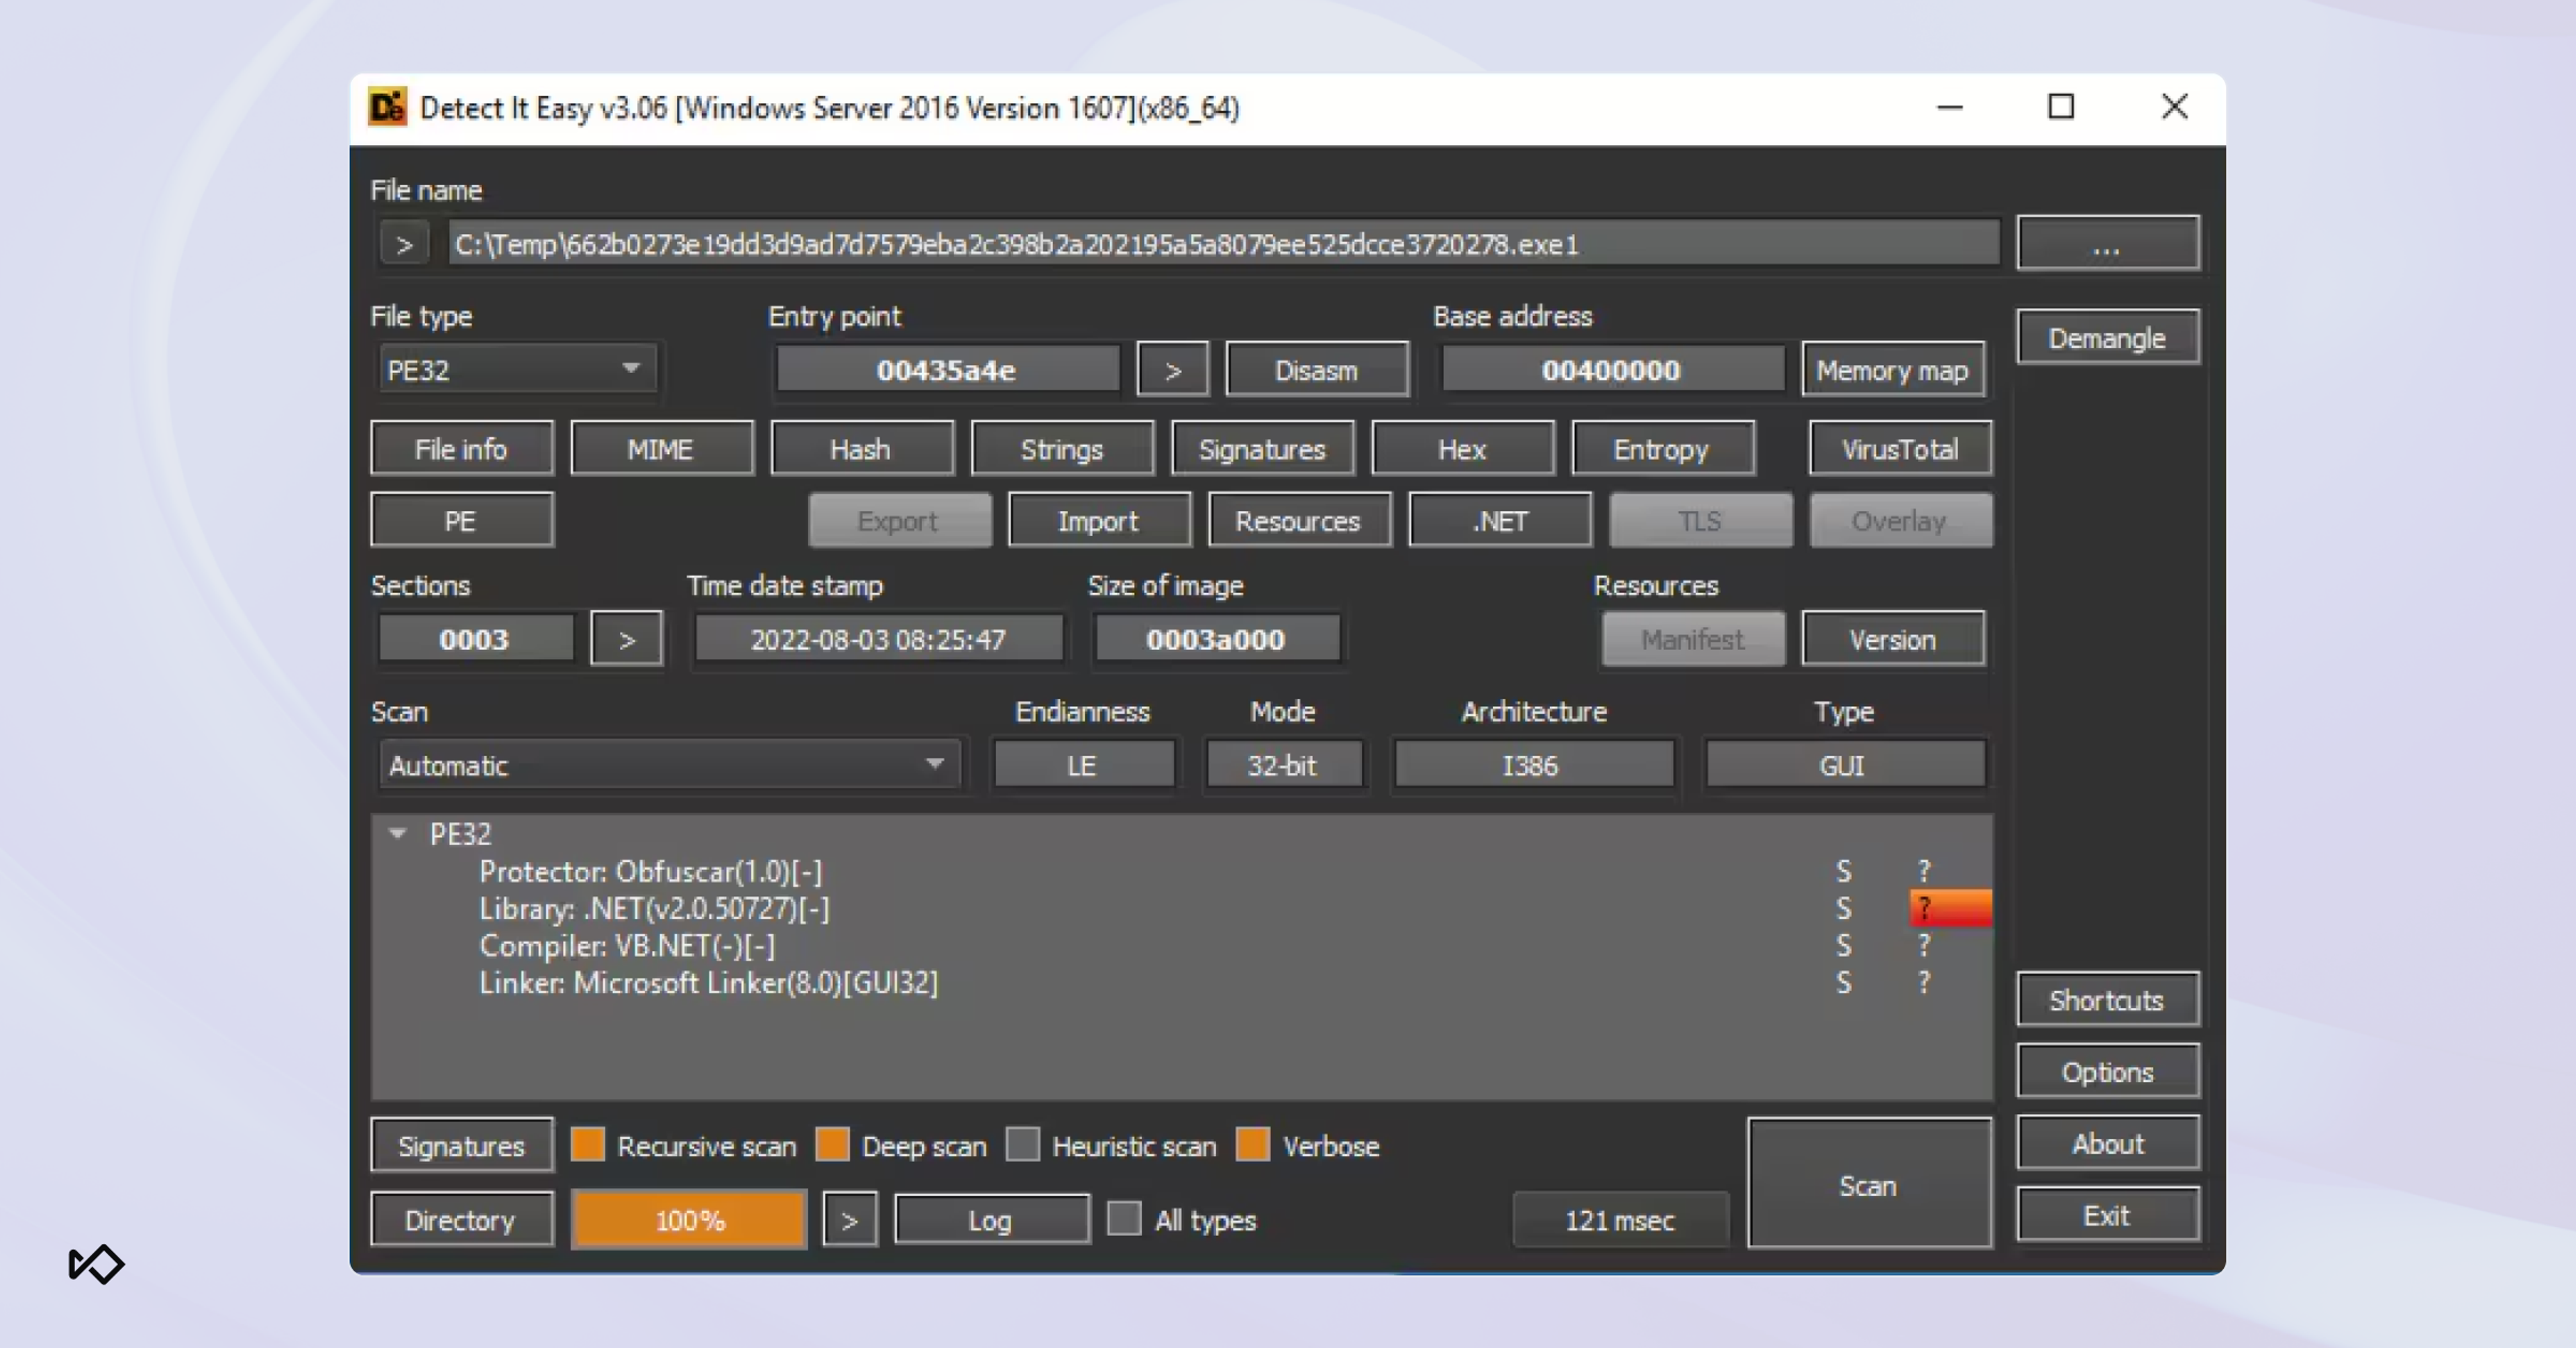
Task: Open the Scan mode Automatic dropdown
Action: [x=669, y=765]
